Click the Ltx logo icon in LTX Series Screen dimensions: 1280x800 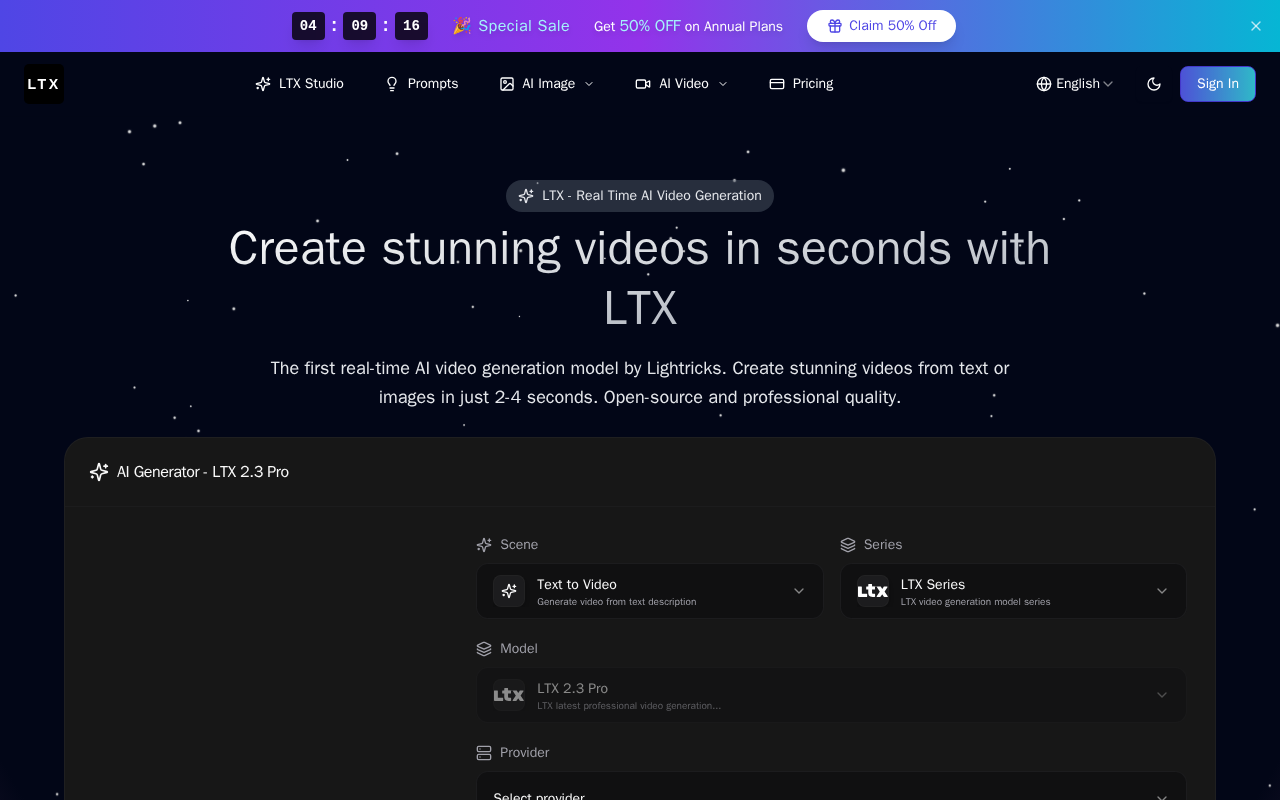click(873, 591)
